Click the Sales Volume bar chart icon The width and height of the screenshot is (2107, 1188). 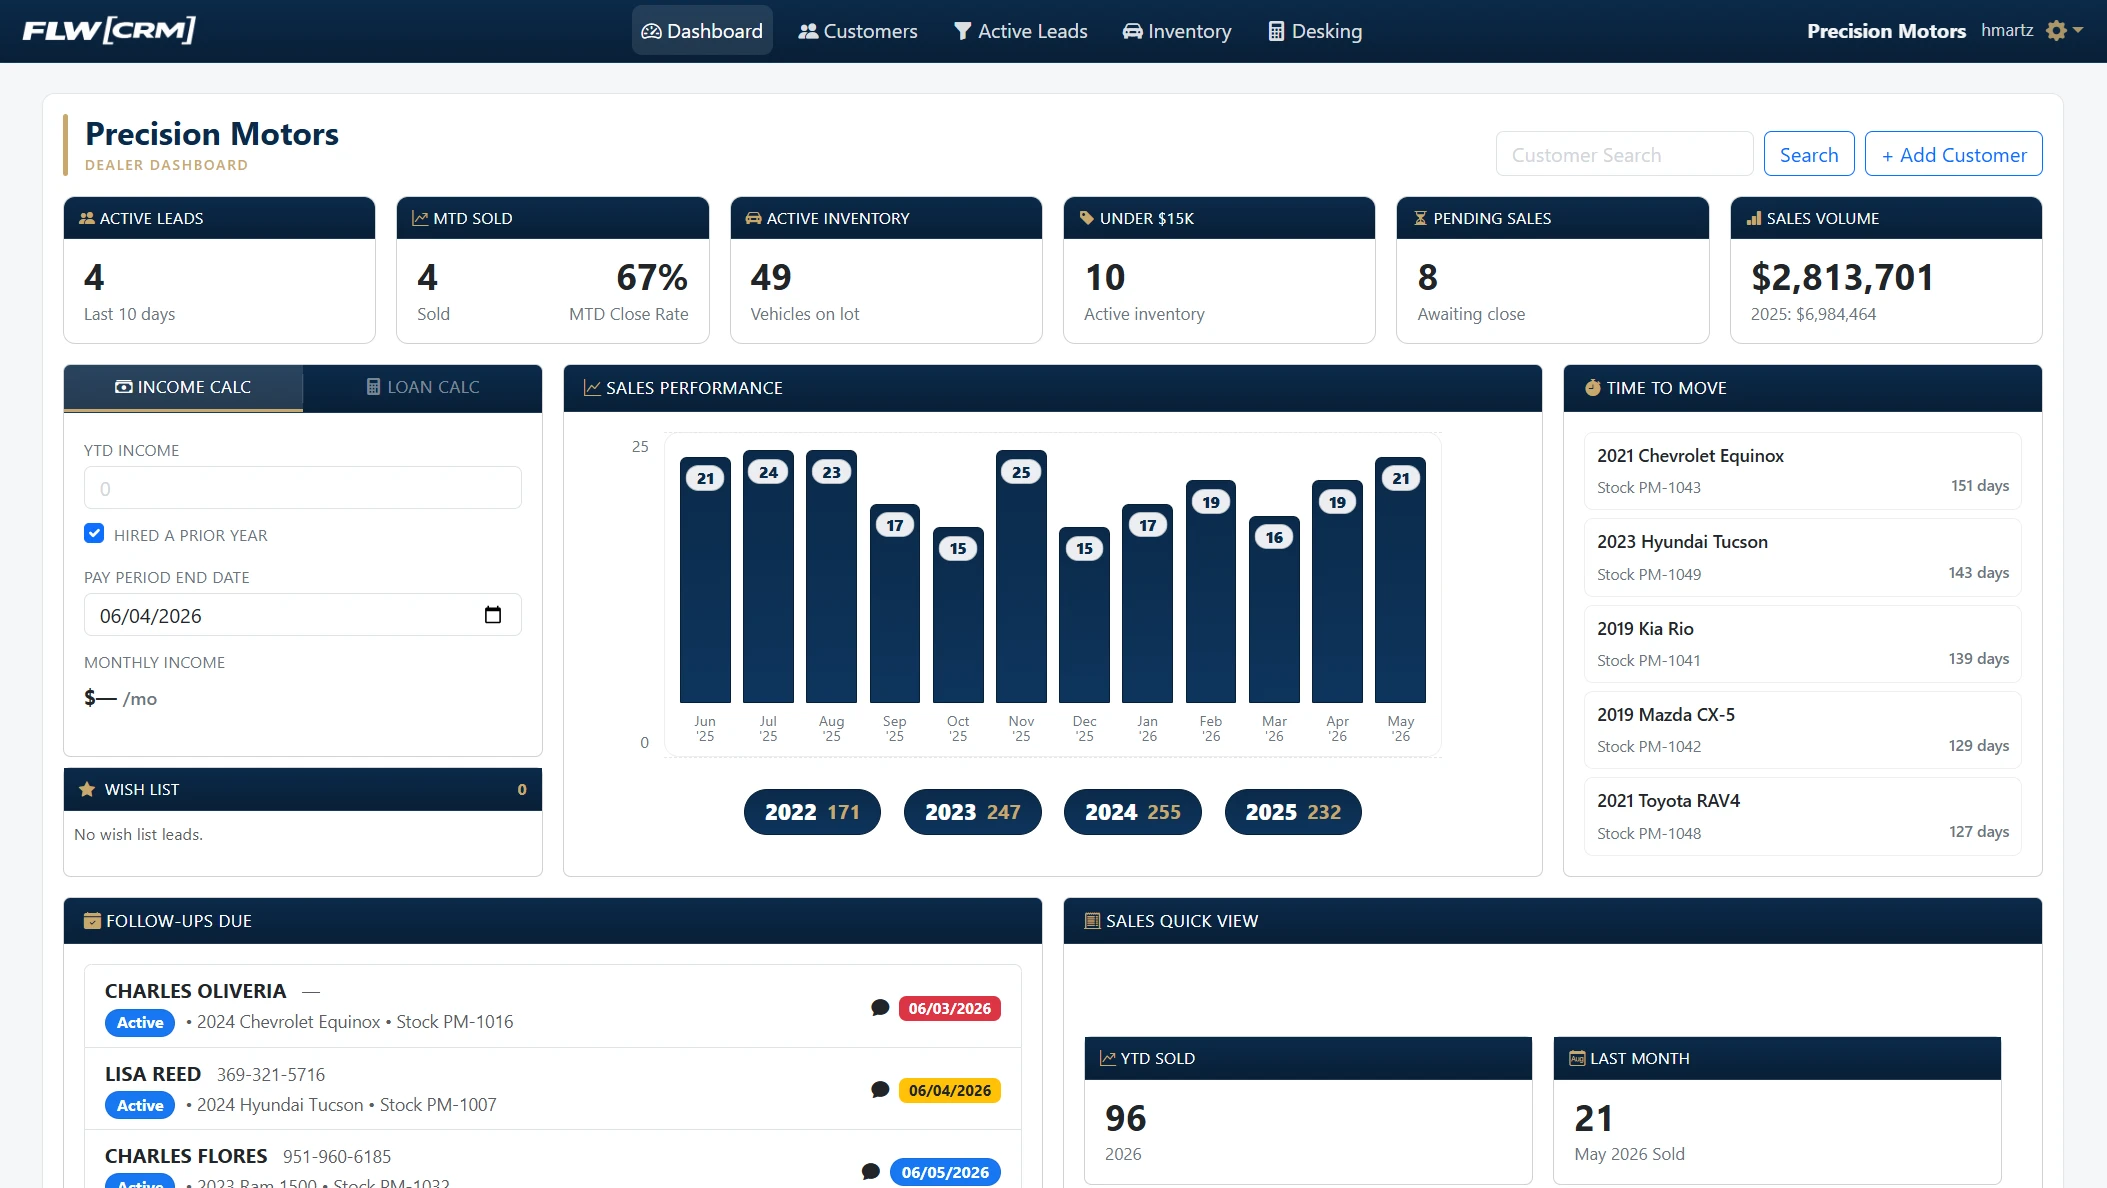click(1753, 218)
